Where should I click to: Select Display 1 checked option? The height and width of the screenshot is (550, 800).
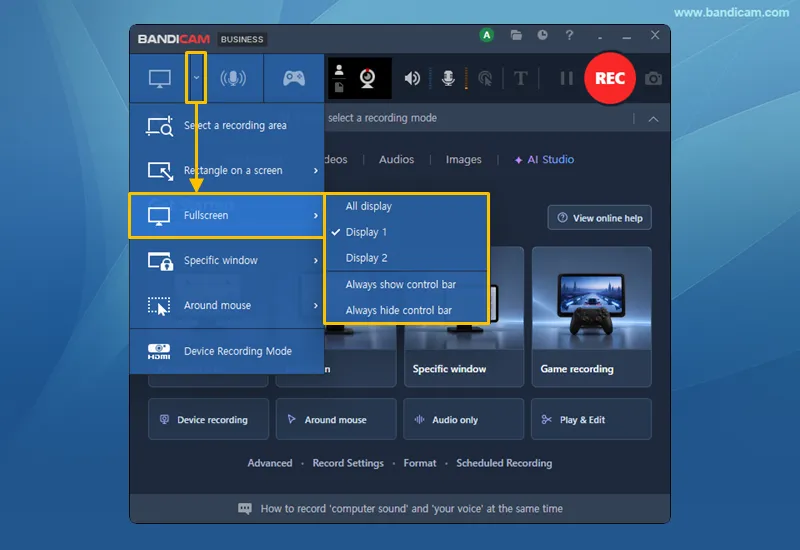(x=406, y=232)
